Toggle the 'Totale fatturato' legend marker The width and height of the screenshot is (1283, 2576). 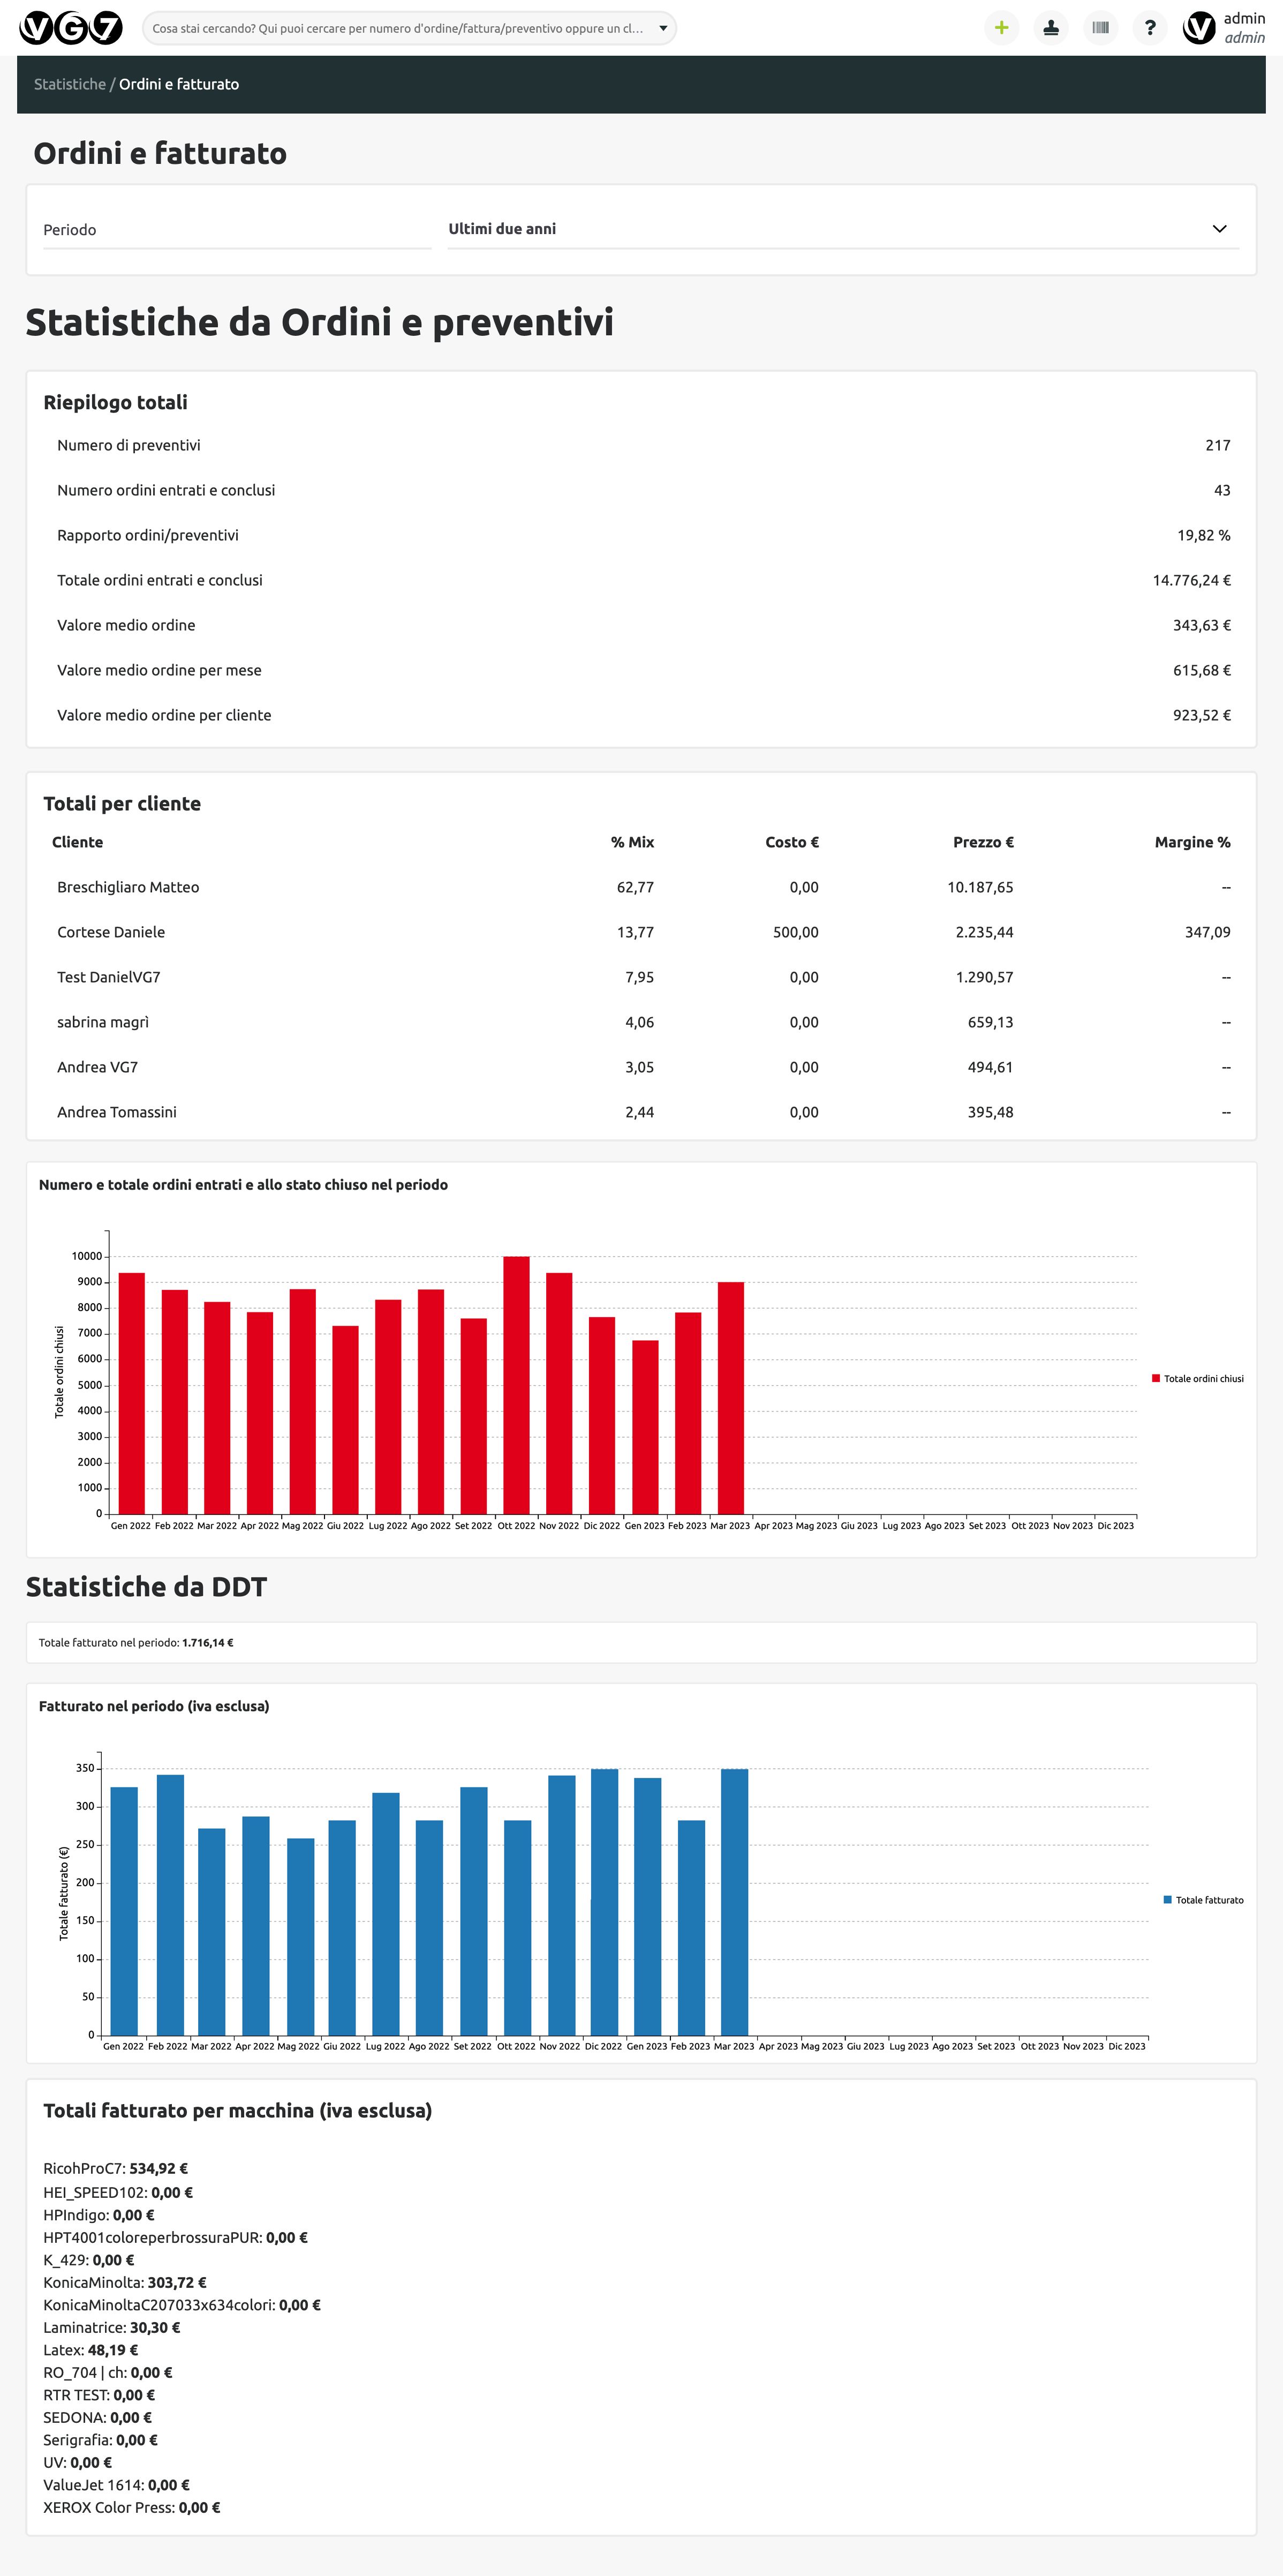pos(1167,1899)
